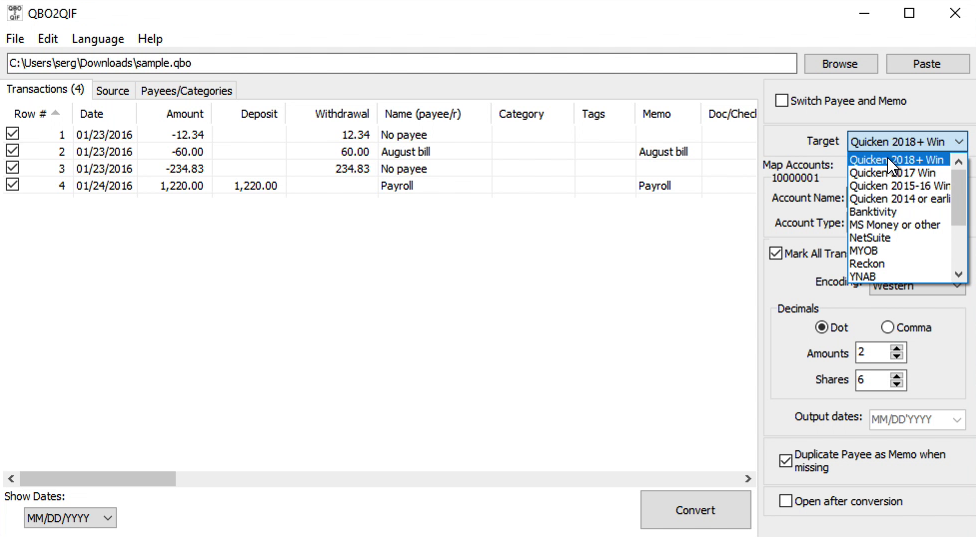Image resolution: width=976 pixels, height=537 pixels.
Task: Sort by the Row # column header
Action: tap(37, 114)
